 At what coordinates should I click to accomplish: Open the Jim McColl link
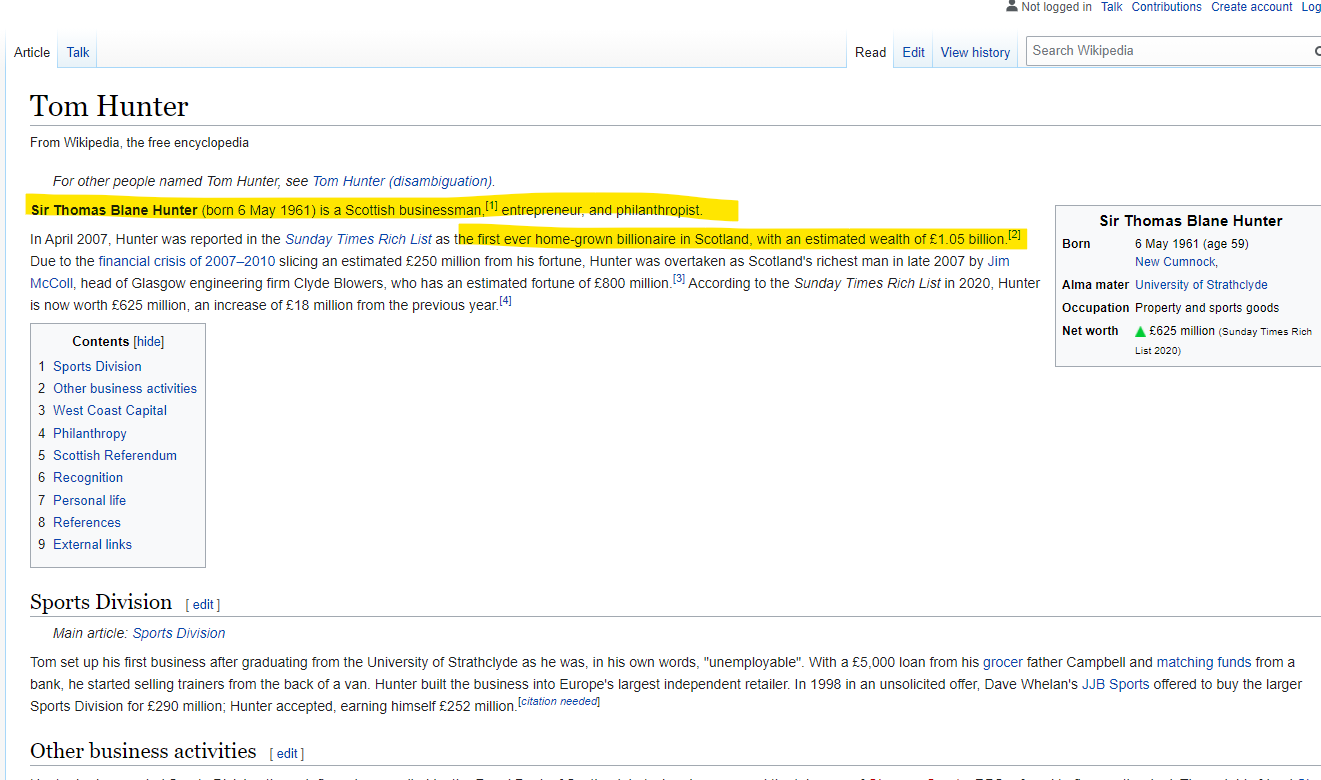(x=998, y=261)
